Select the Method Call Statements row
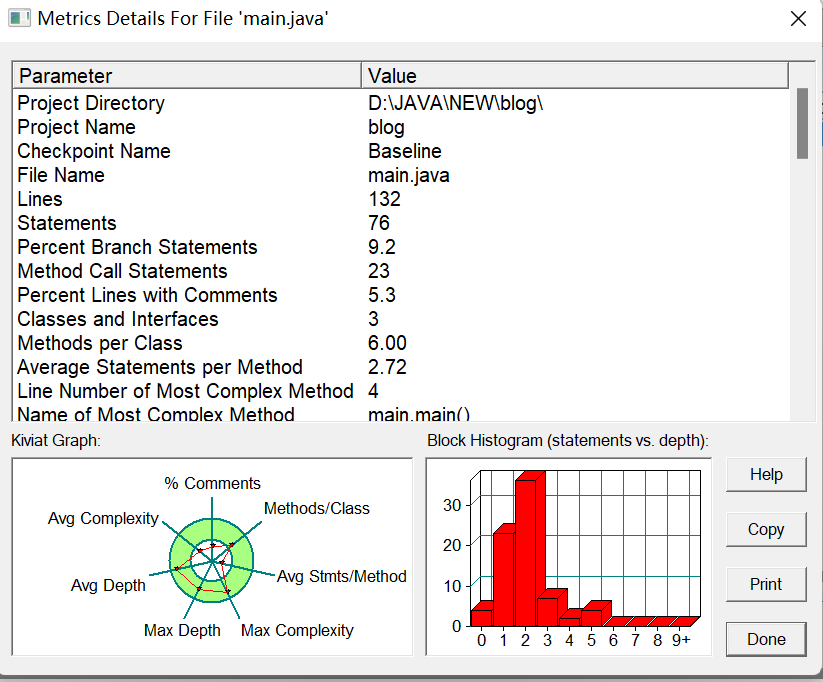823x682 pixels. (401, 271)
